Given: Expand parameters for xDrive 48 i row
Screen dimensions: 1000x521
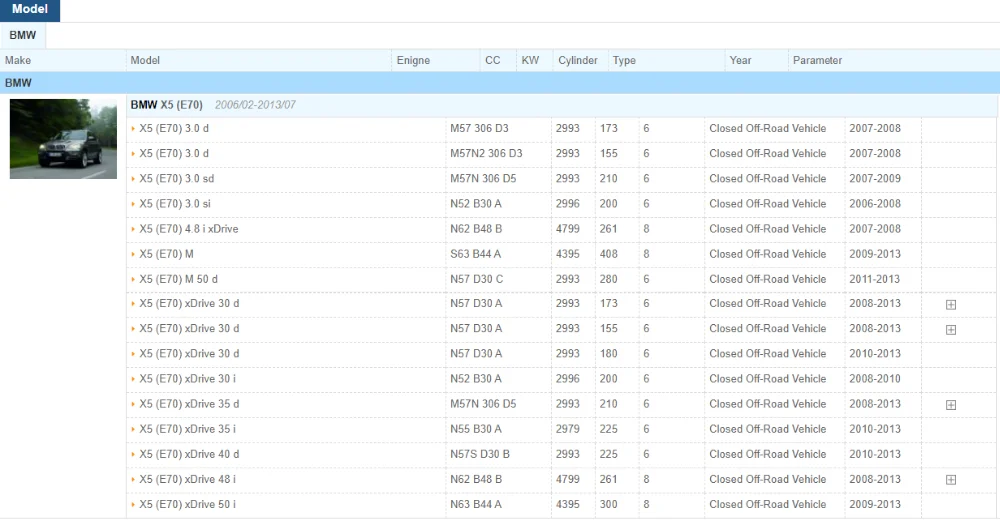Looking at the screenshot, I should [950, 480].
